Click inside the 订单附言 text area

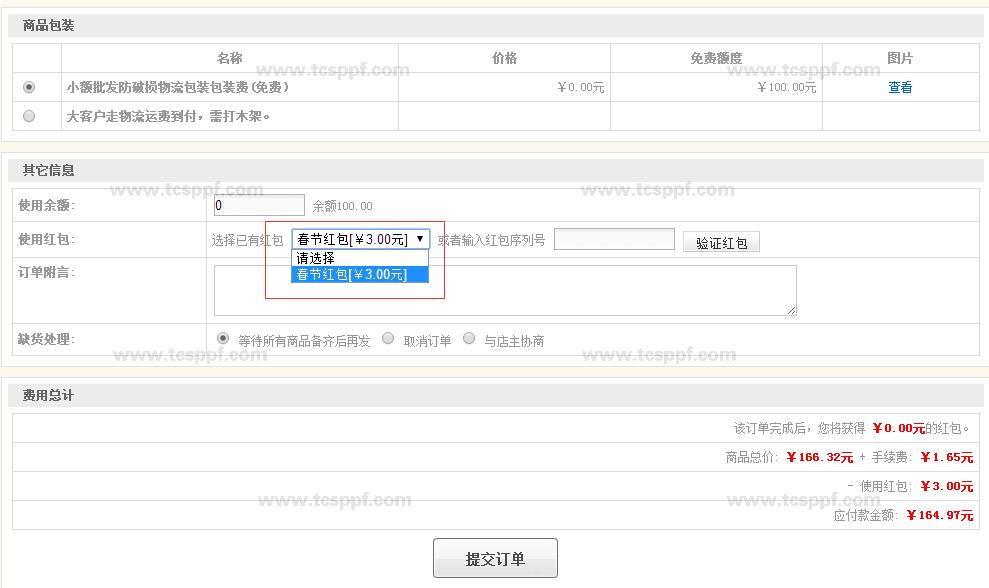click(x=504, y=290)
